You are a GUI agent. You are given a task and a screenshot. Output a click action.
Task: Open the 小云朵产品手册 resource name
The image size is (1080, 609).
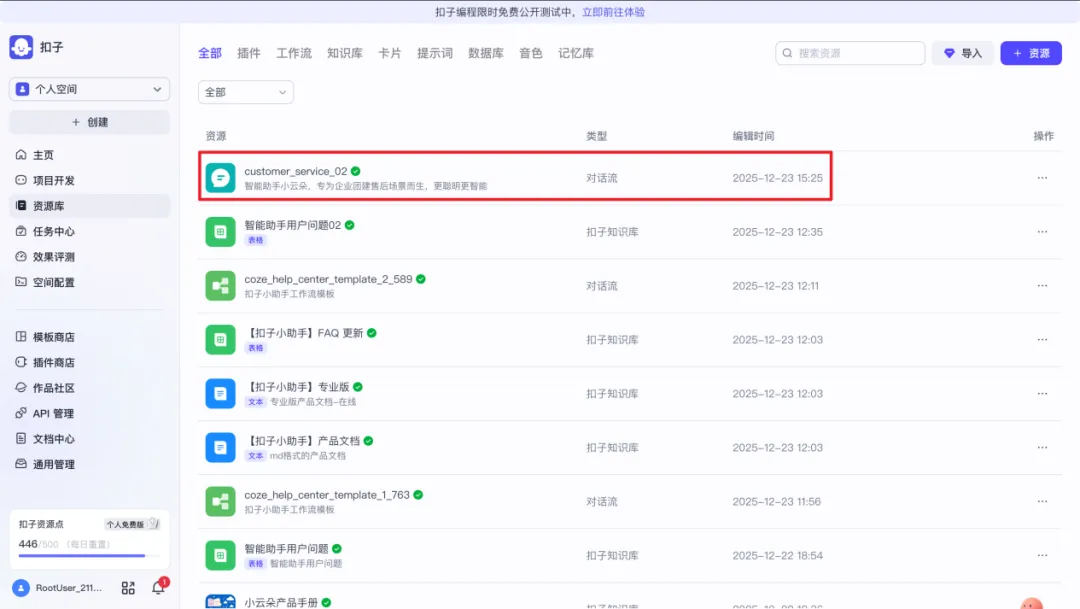pos(281,602)
